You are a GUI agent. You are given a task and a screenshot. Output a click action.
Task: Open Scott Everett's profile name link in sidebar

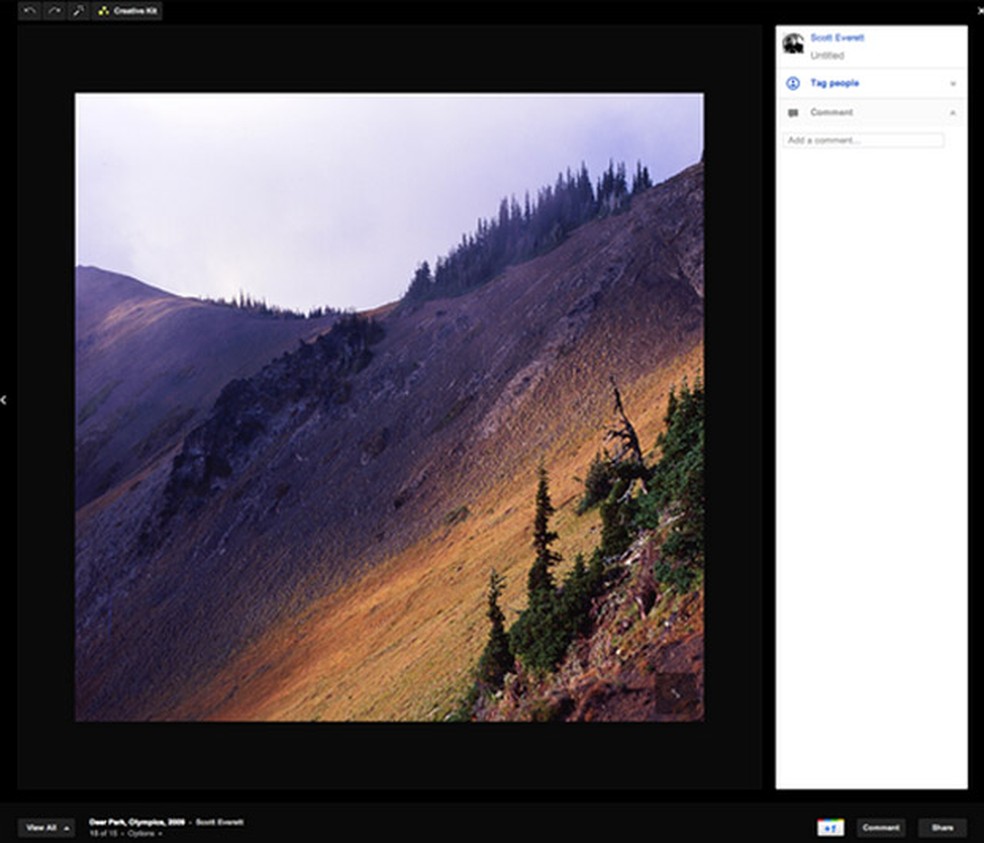coord(837,38)
